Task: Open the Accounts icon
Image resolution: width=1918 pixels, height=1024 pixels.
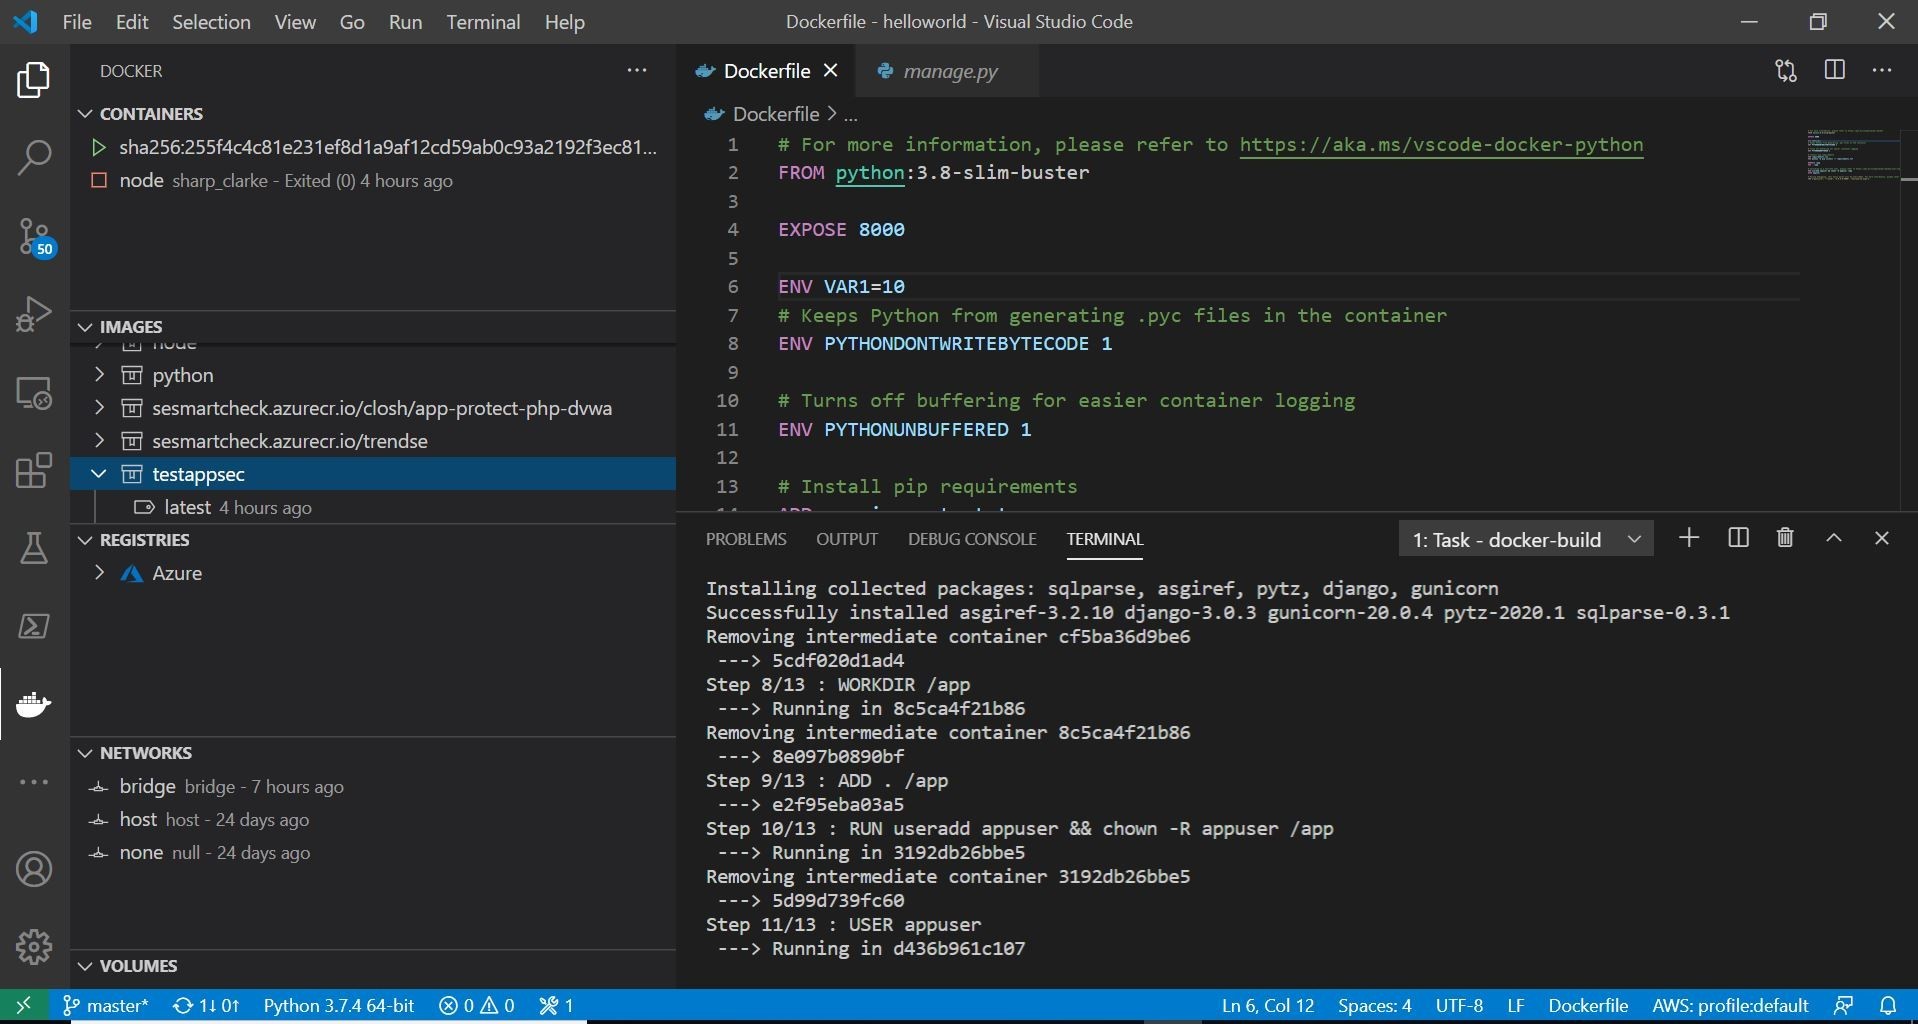Action: pyautogui.click(x=34, y=869)
